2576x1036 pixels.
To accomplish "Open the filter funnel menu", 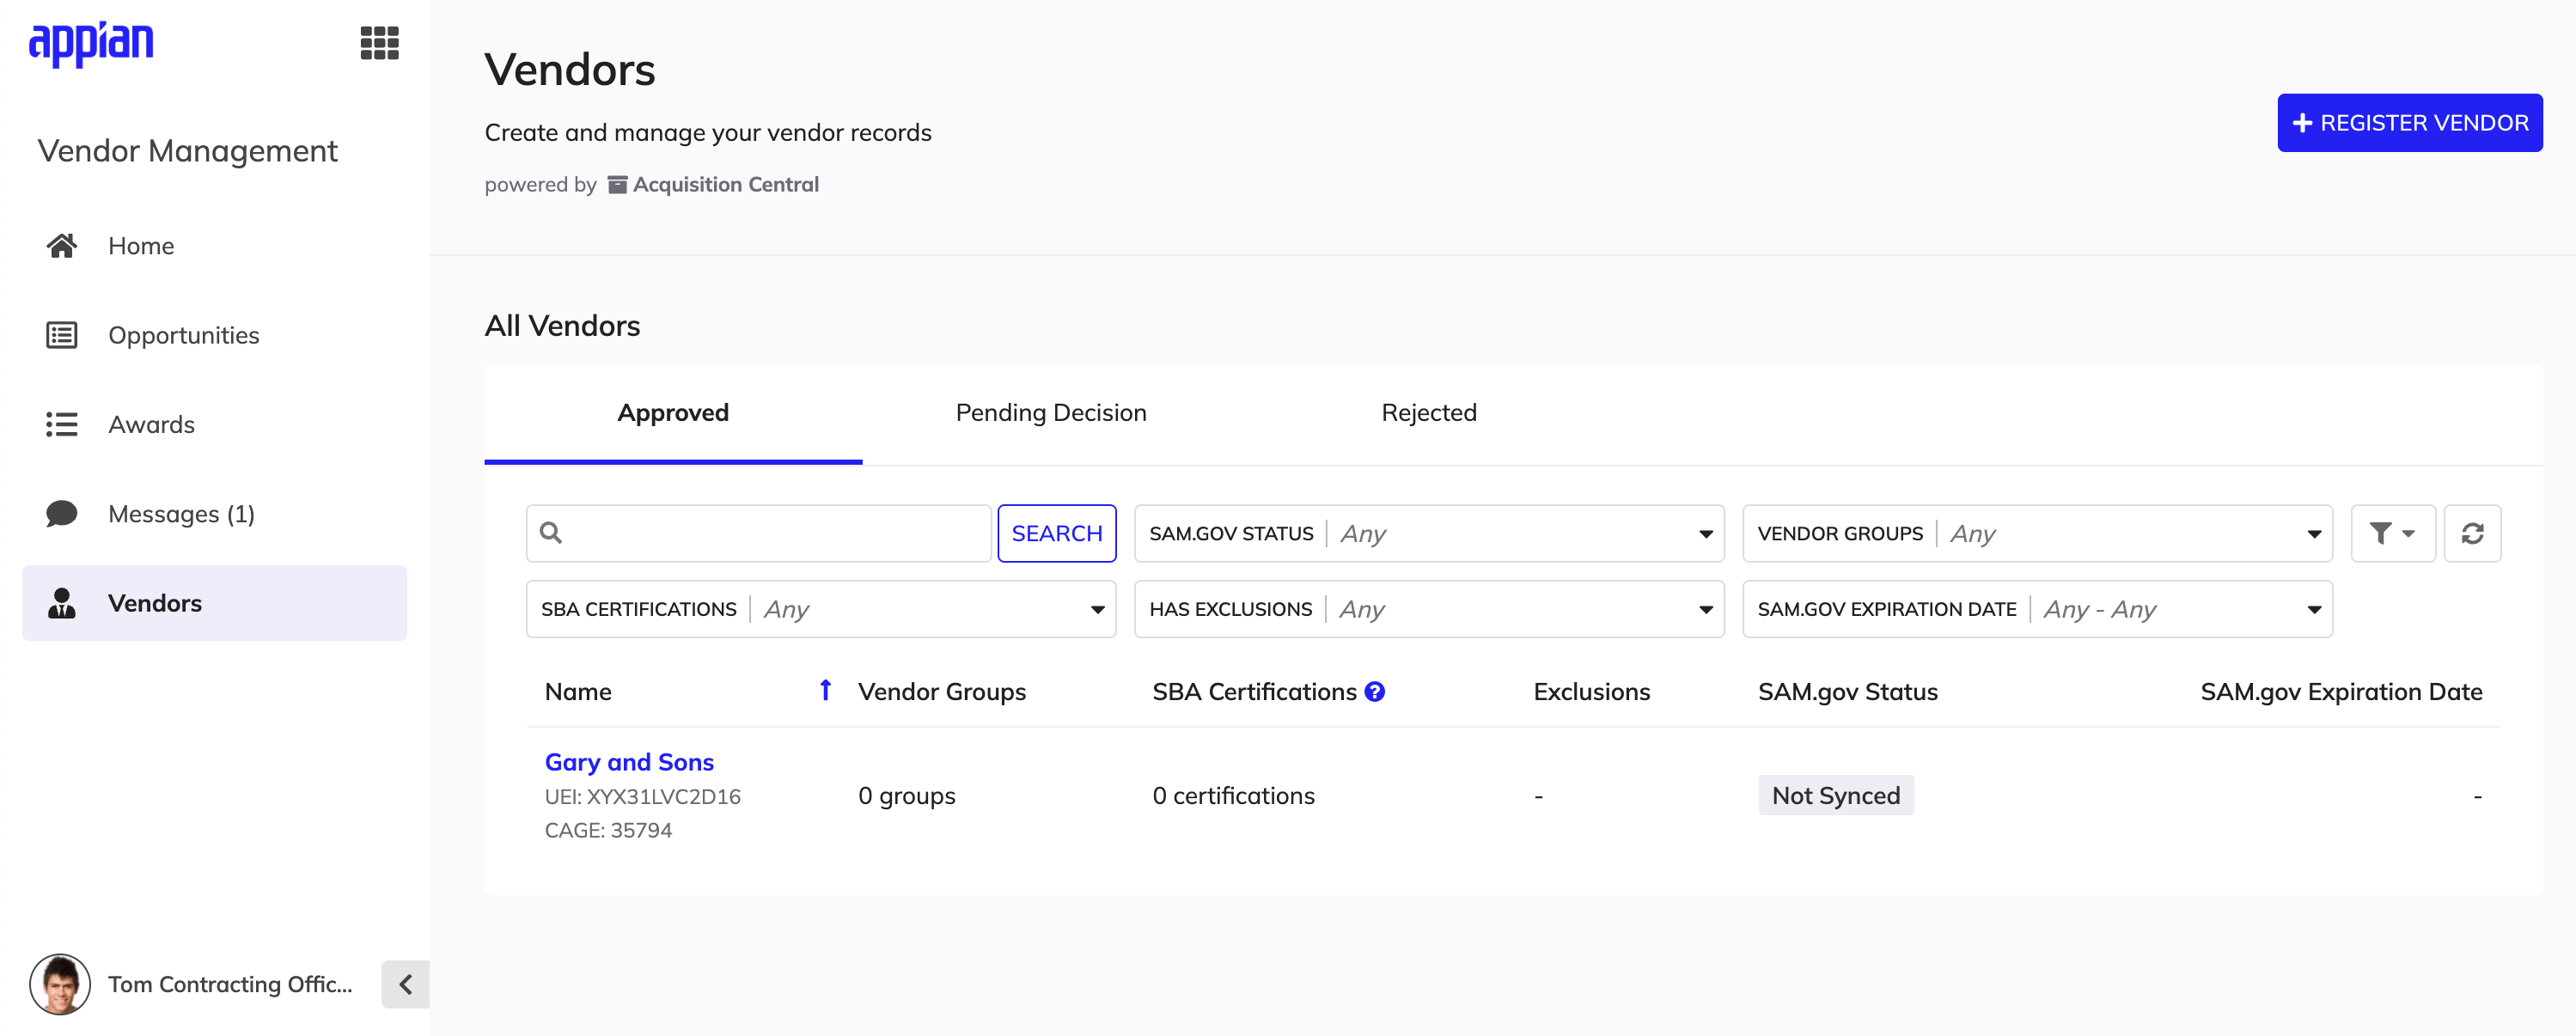I will (x=2392, y=534).
